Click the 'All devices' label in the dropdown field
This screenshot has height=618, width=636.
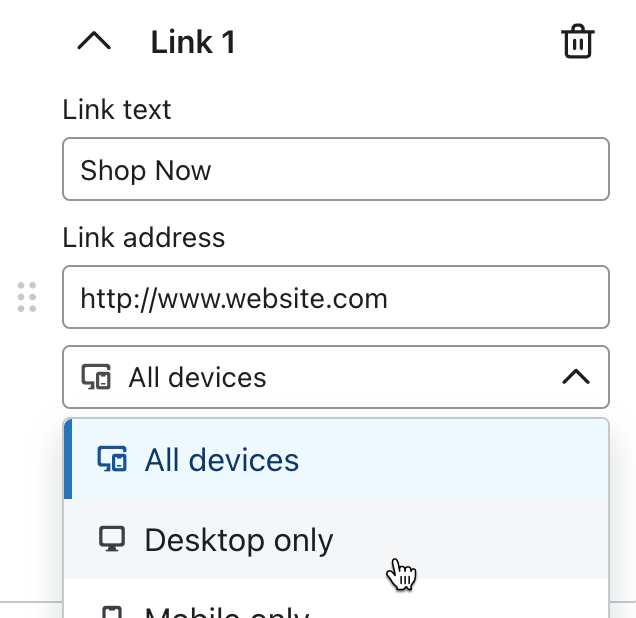click(x=197, y=378)
